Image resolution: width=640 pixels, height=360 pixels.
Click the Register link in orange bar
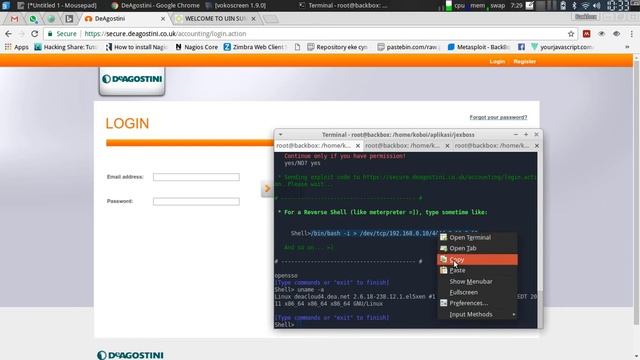pos(524,62)
